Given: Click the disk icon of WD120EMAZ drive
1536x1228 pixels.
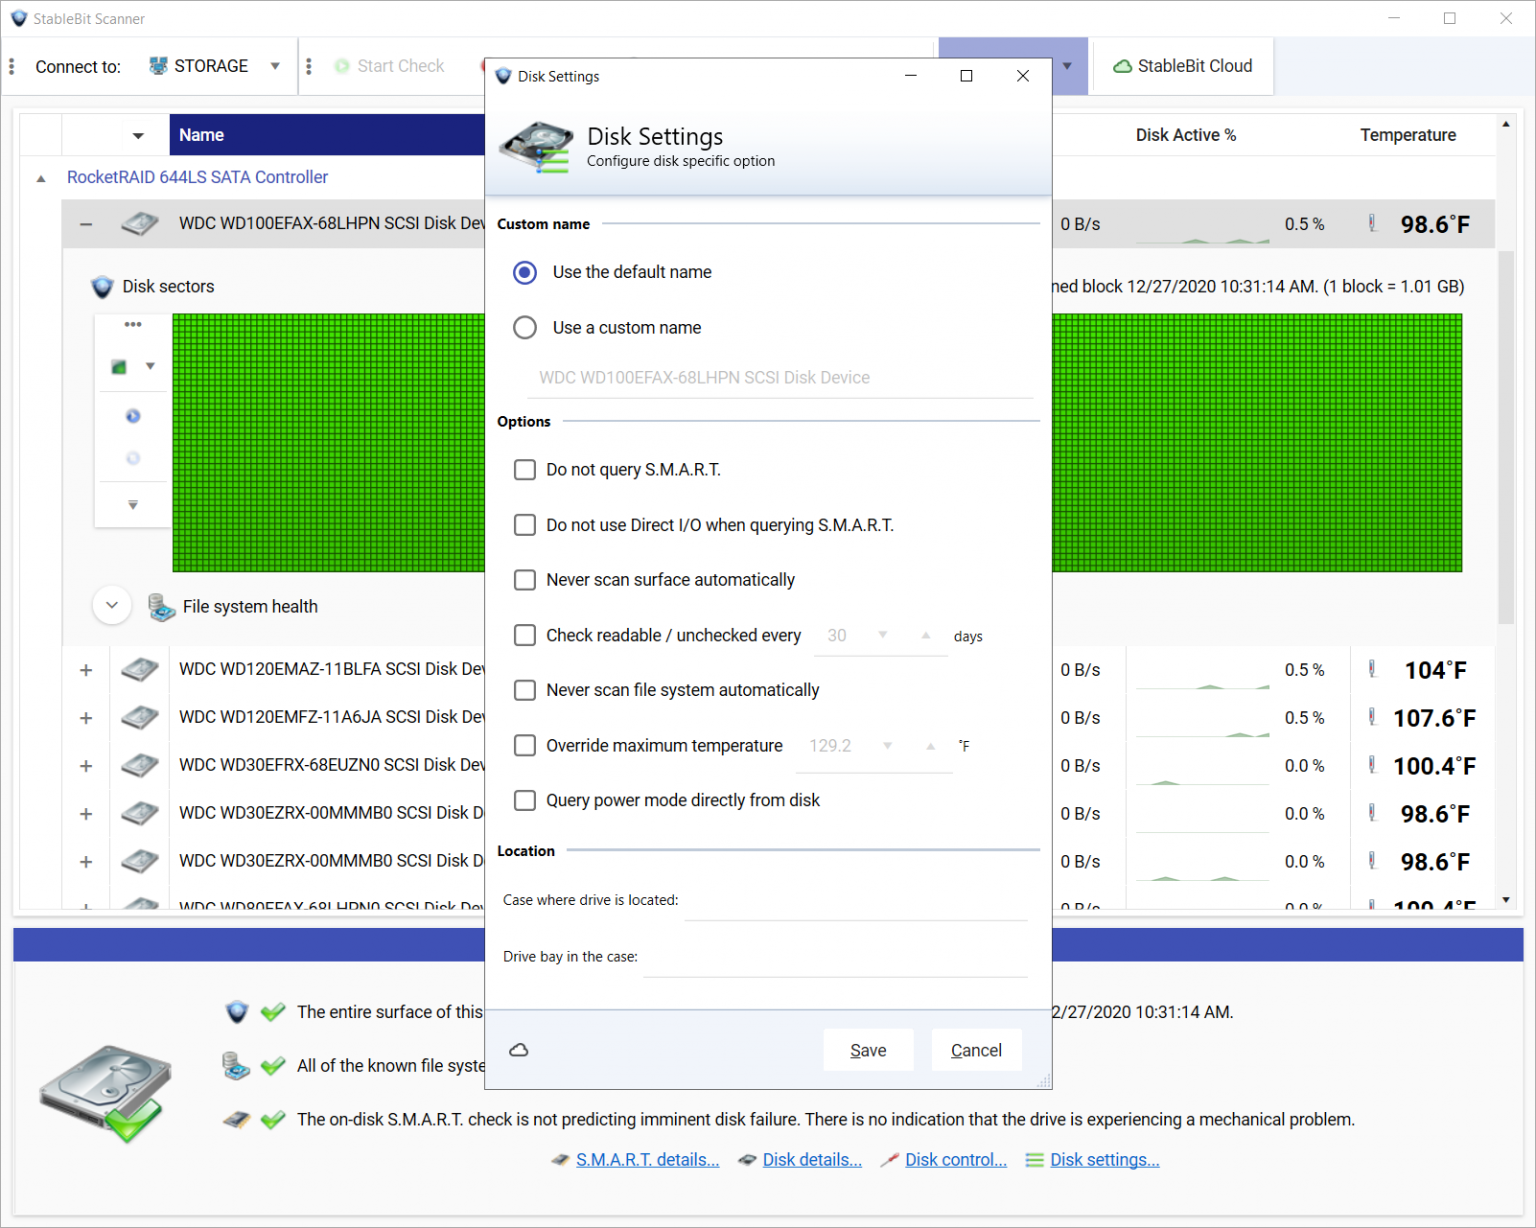Looking at the screenshot, I should pos(139,670).
